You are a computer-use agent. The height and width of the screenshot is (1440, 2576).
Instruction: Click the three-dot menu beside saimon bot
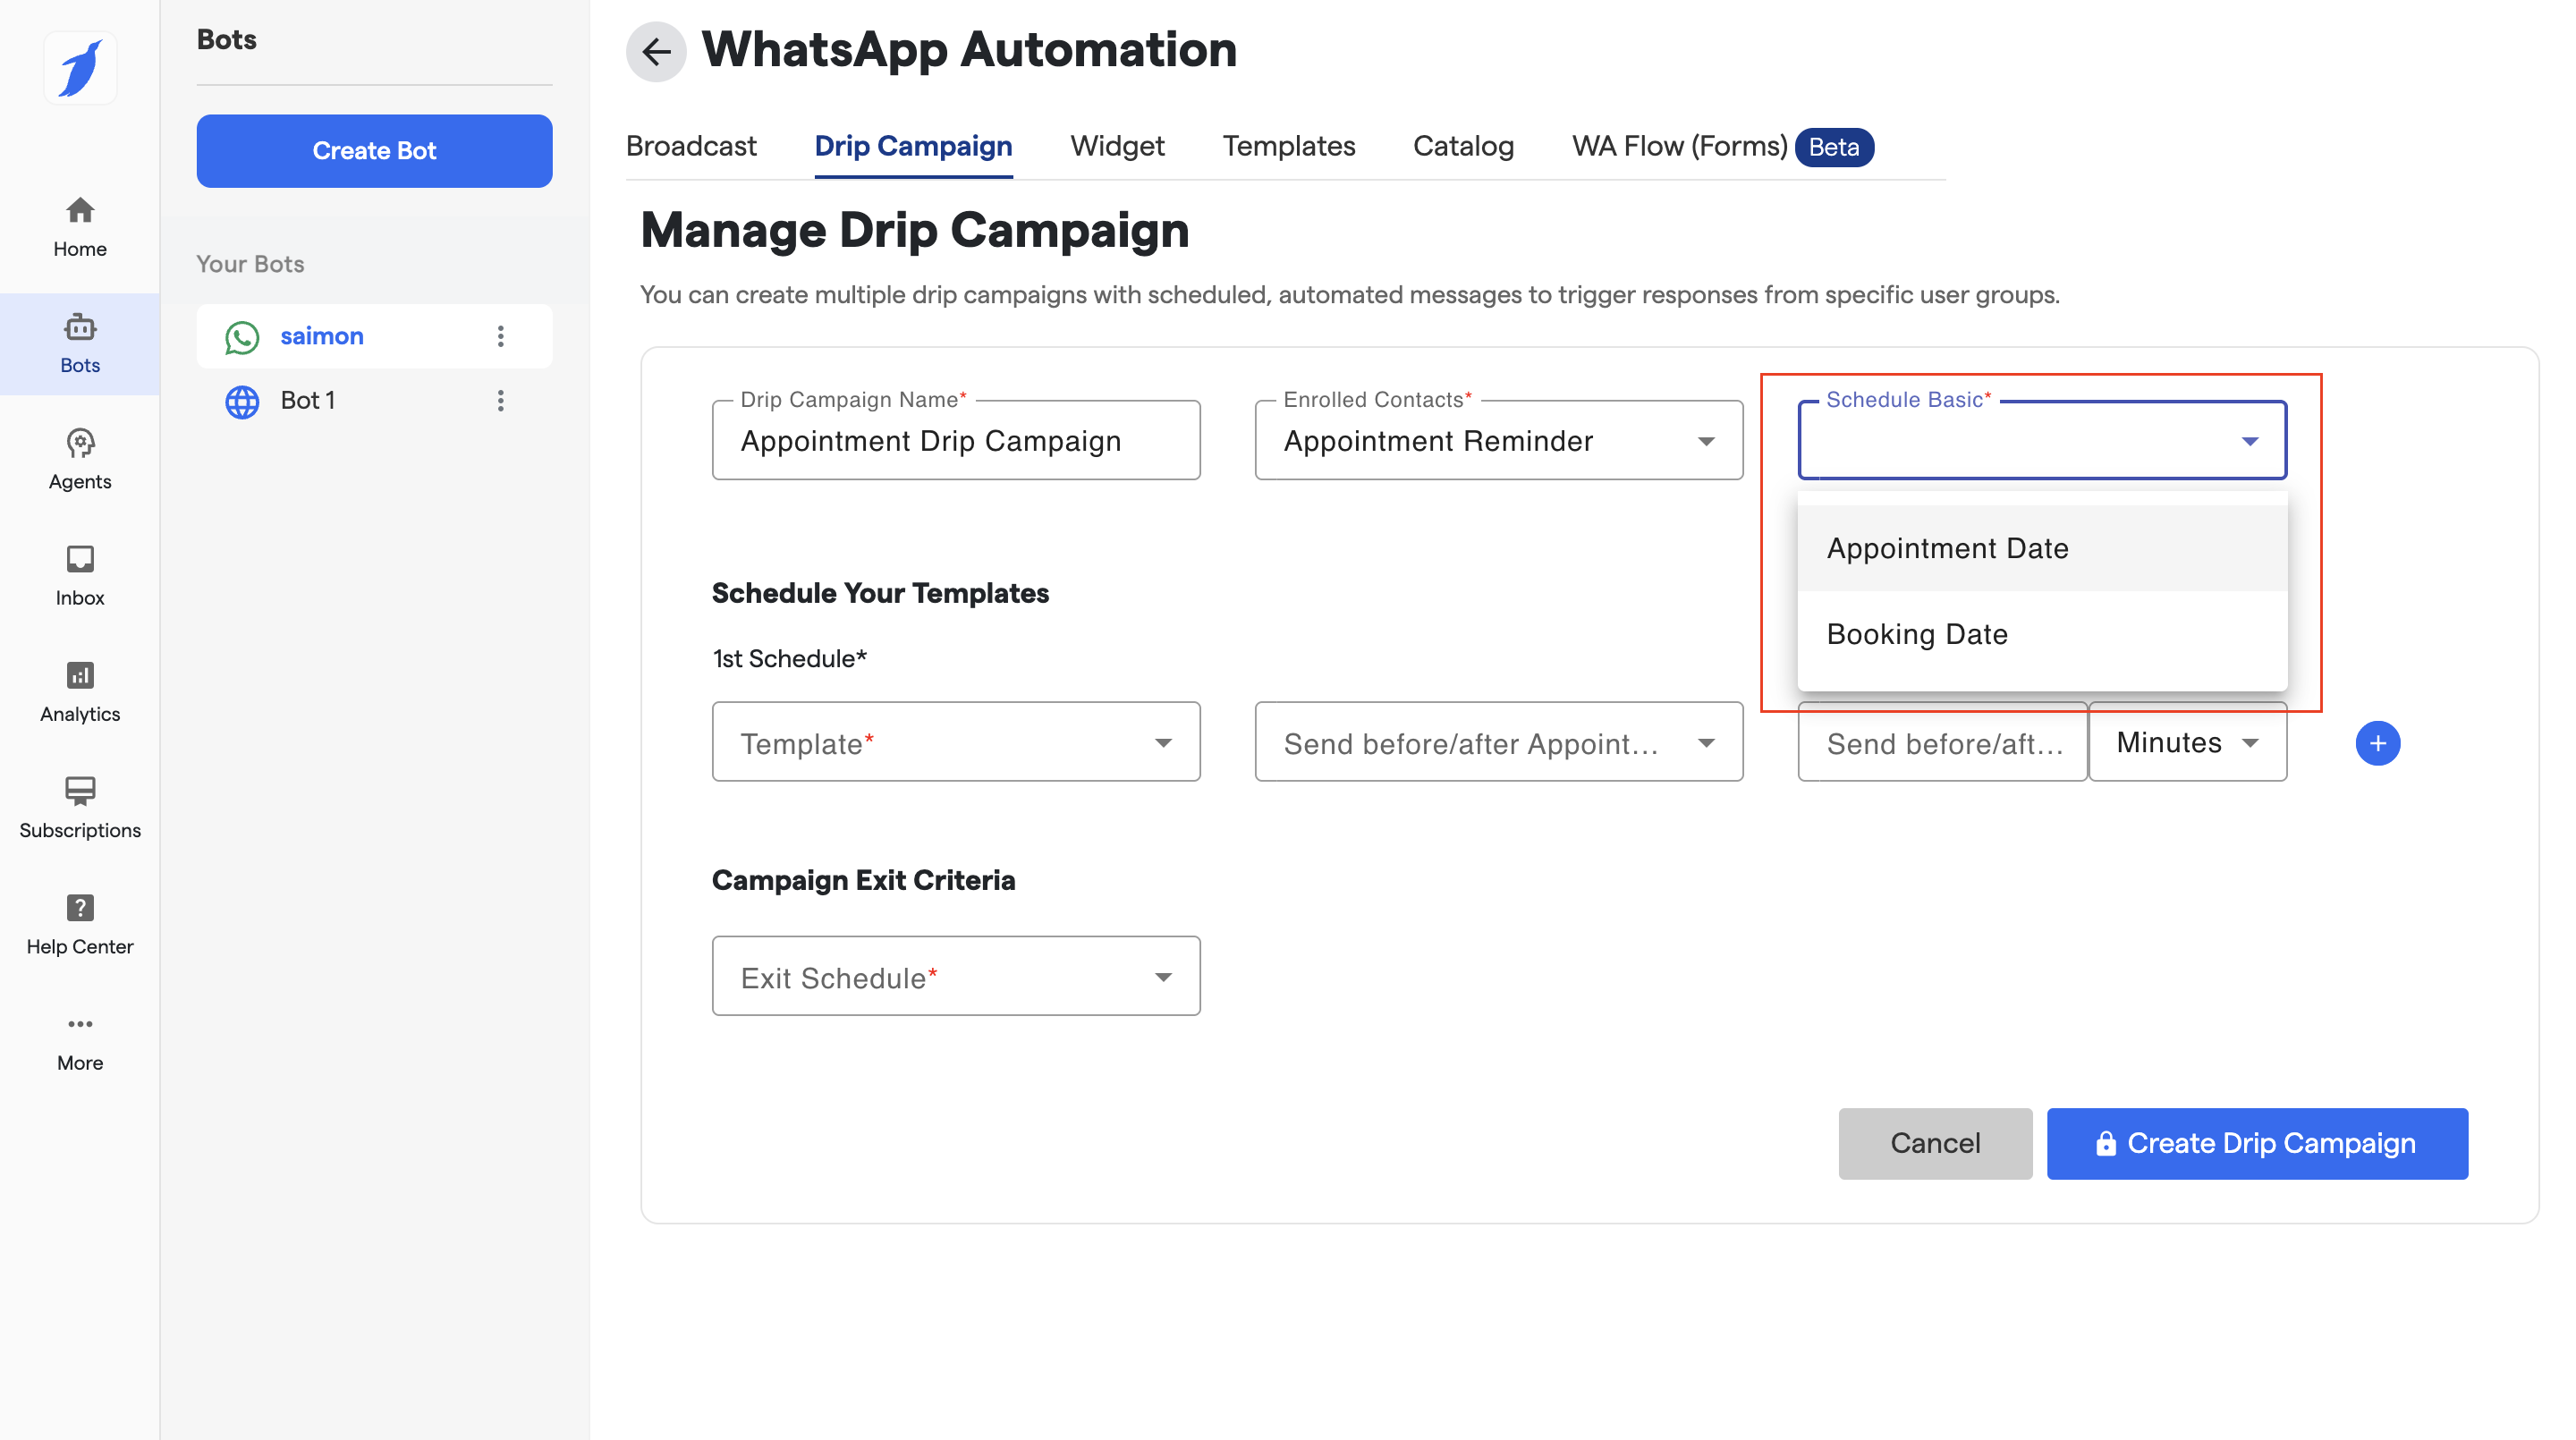click(501, 336)
